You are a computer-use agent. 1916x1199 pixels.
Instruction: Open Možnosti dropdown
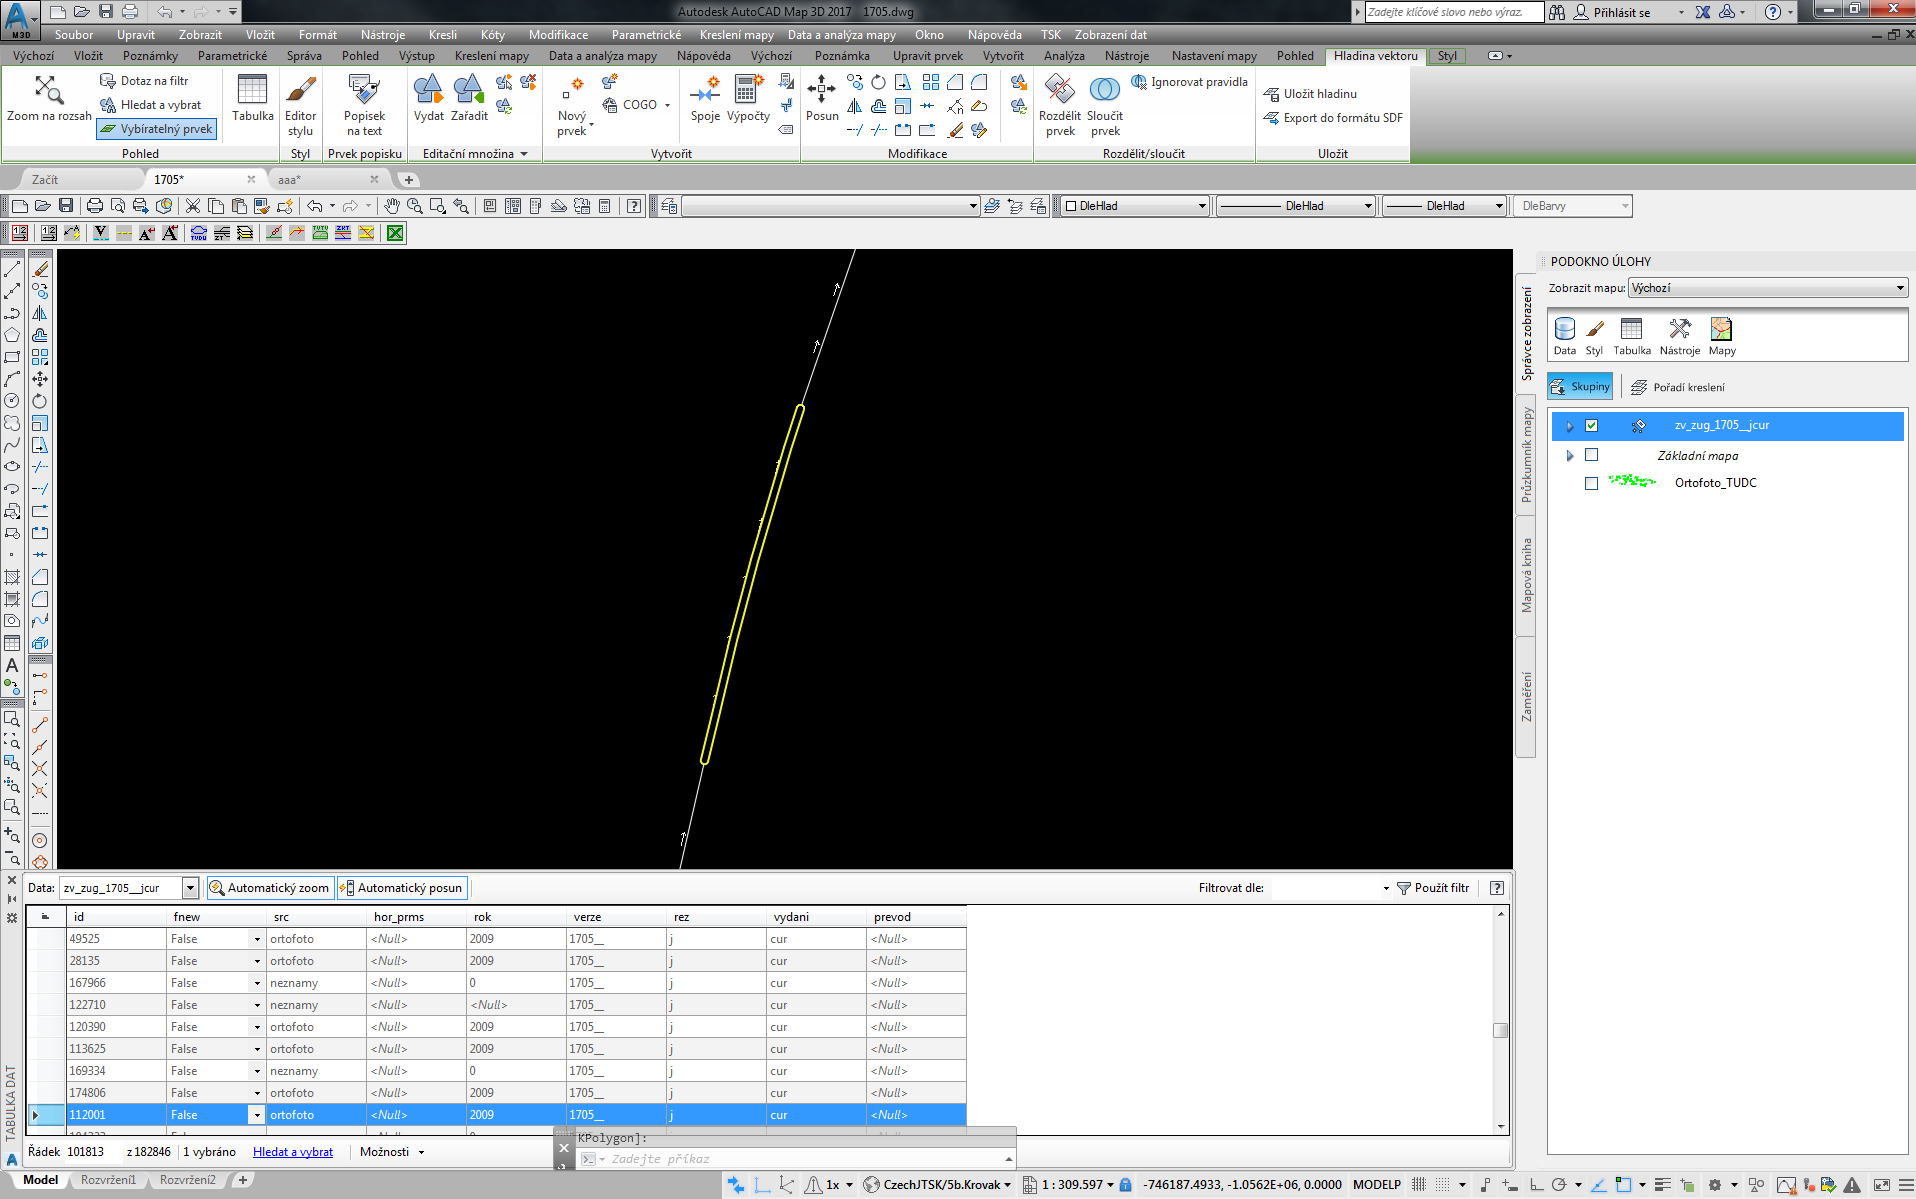pyautogui.click(x=392, y=1152)
